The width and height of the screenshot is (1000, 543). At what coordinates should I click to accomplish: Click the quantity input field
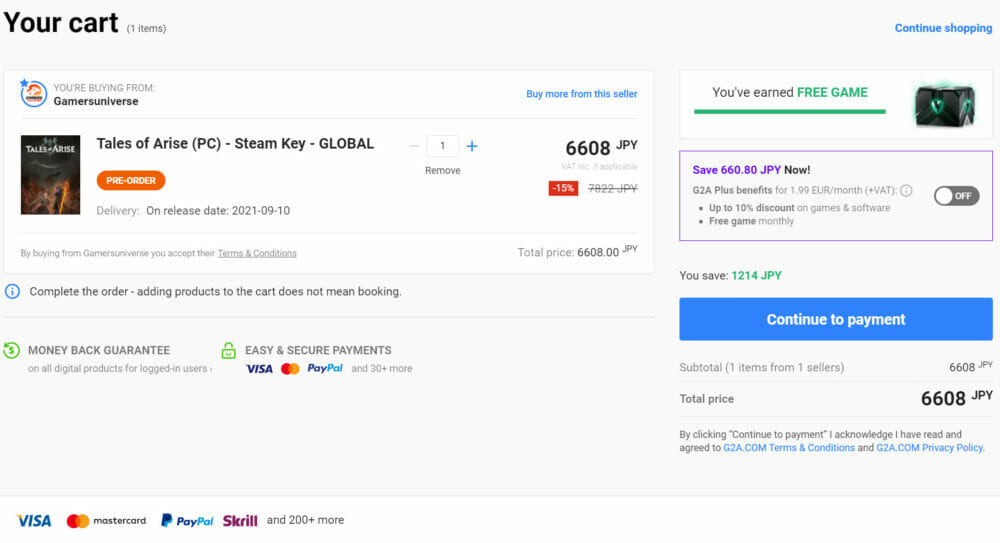pyautogui.click(x=442, y=146)
